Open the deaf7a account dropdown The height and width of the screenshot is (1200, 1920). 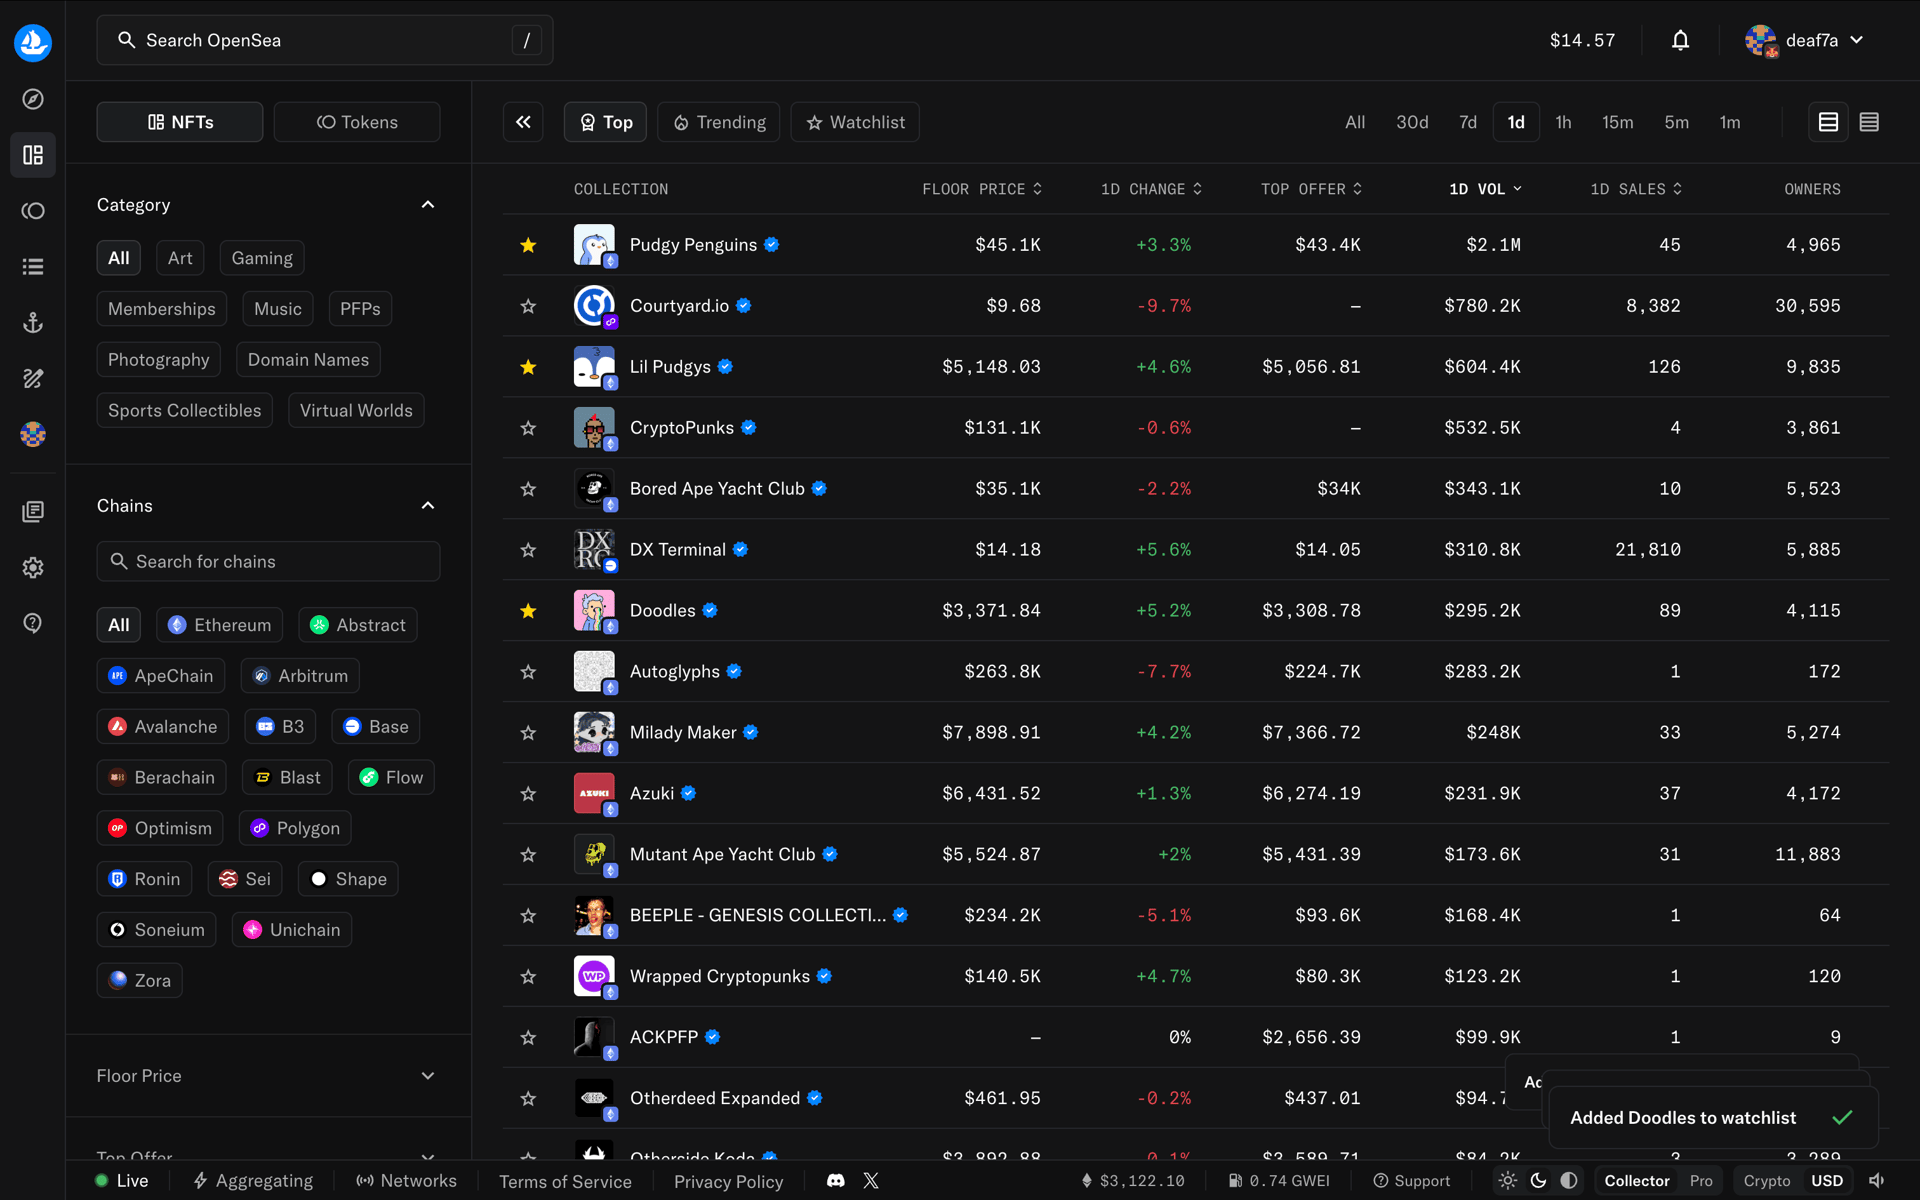point(1805,40)
